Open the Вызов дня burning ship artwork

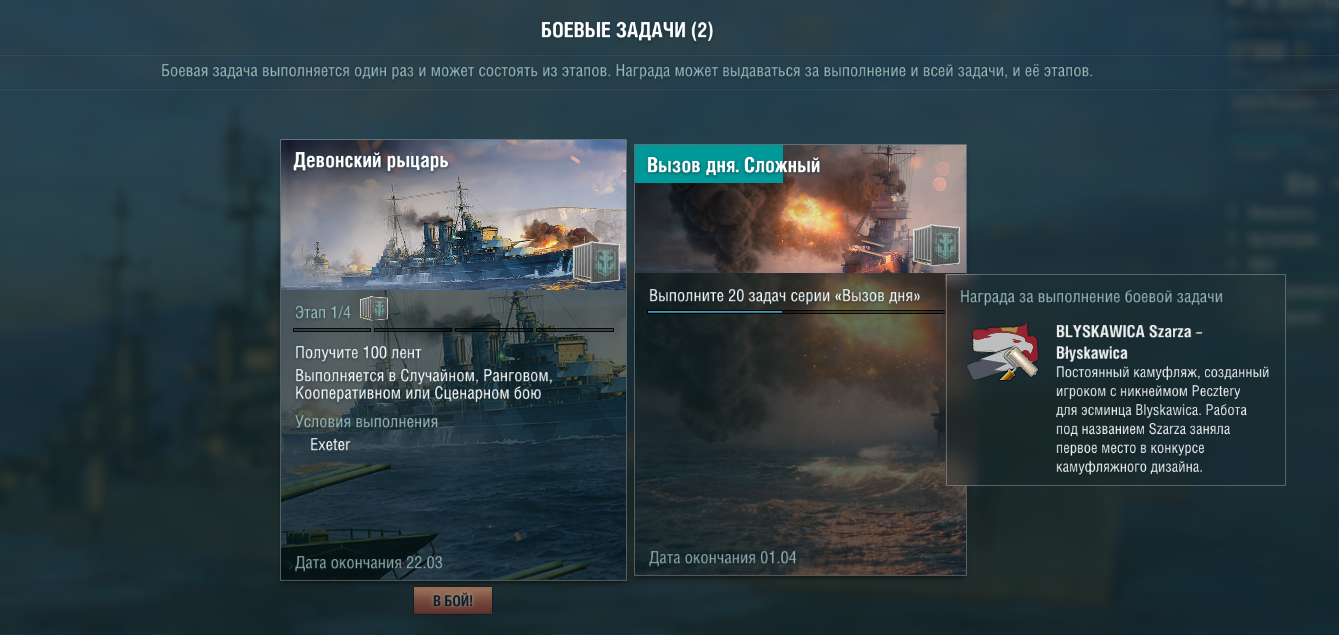click(800, 209)
